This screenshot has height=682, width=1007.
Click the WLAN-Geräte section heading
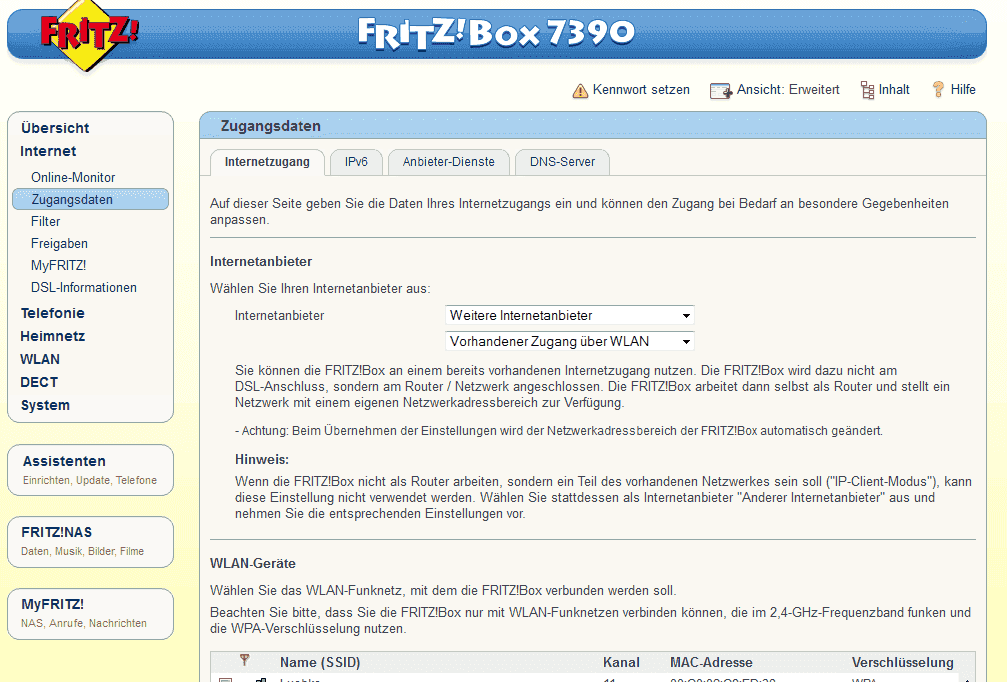[x=253, y=563]
